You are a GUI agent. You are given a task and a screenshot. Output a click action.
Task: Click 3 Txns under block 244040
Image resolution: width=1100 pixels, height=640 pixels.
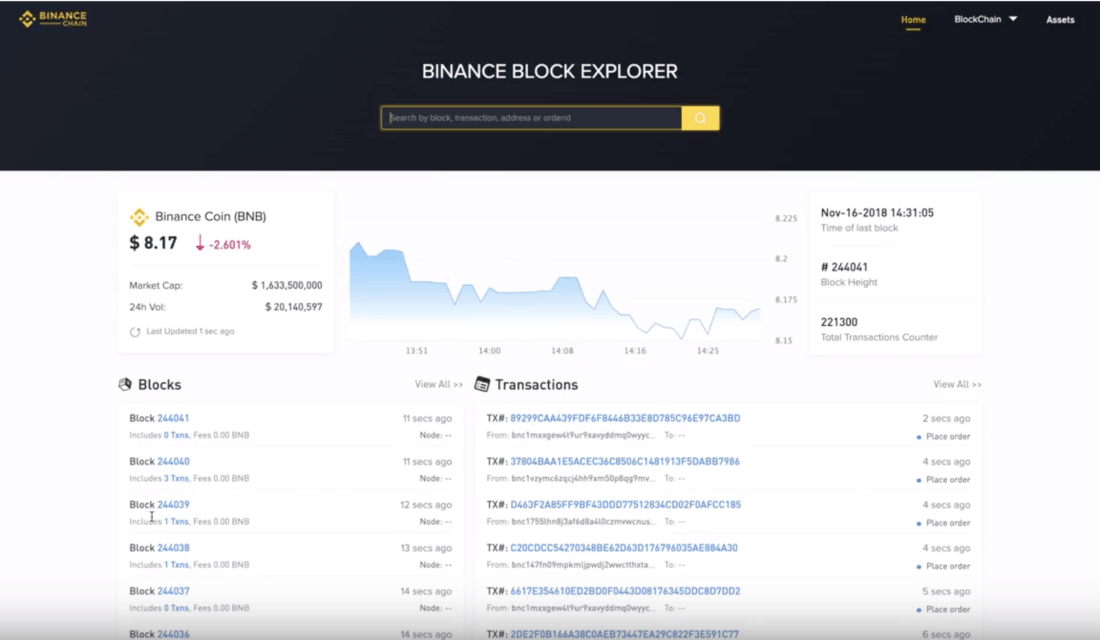176,479
